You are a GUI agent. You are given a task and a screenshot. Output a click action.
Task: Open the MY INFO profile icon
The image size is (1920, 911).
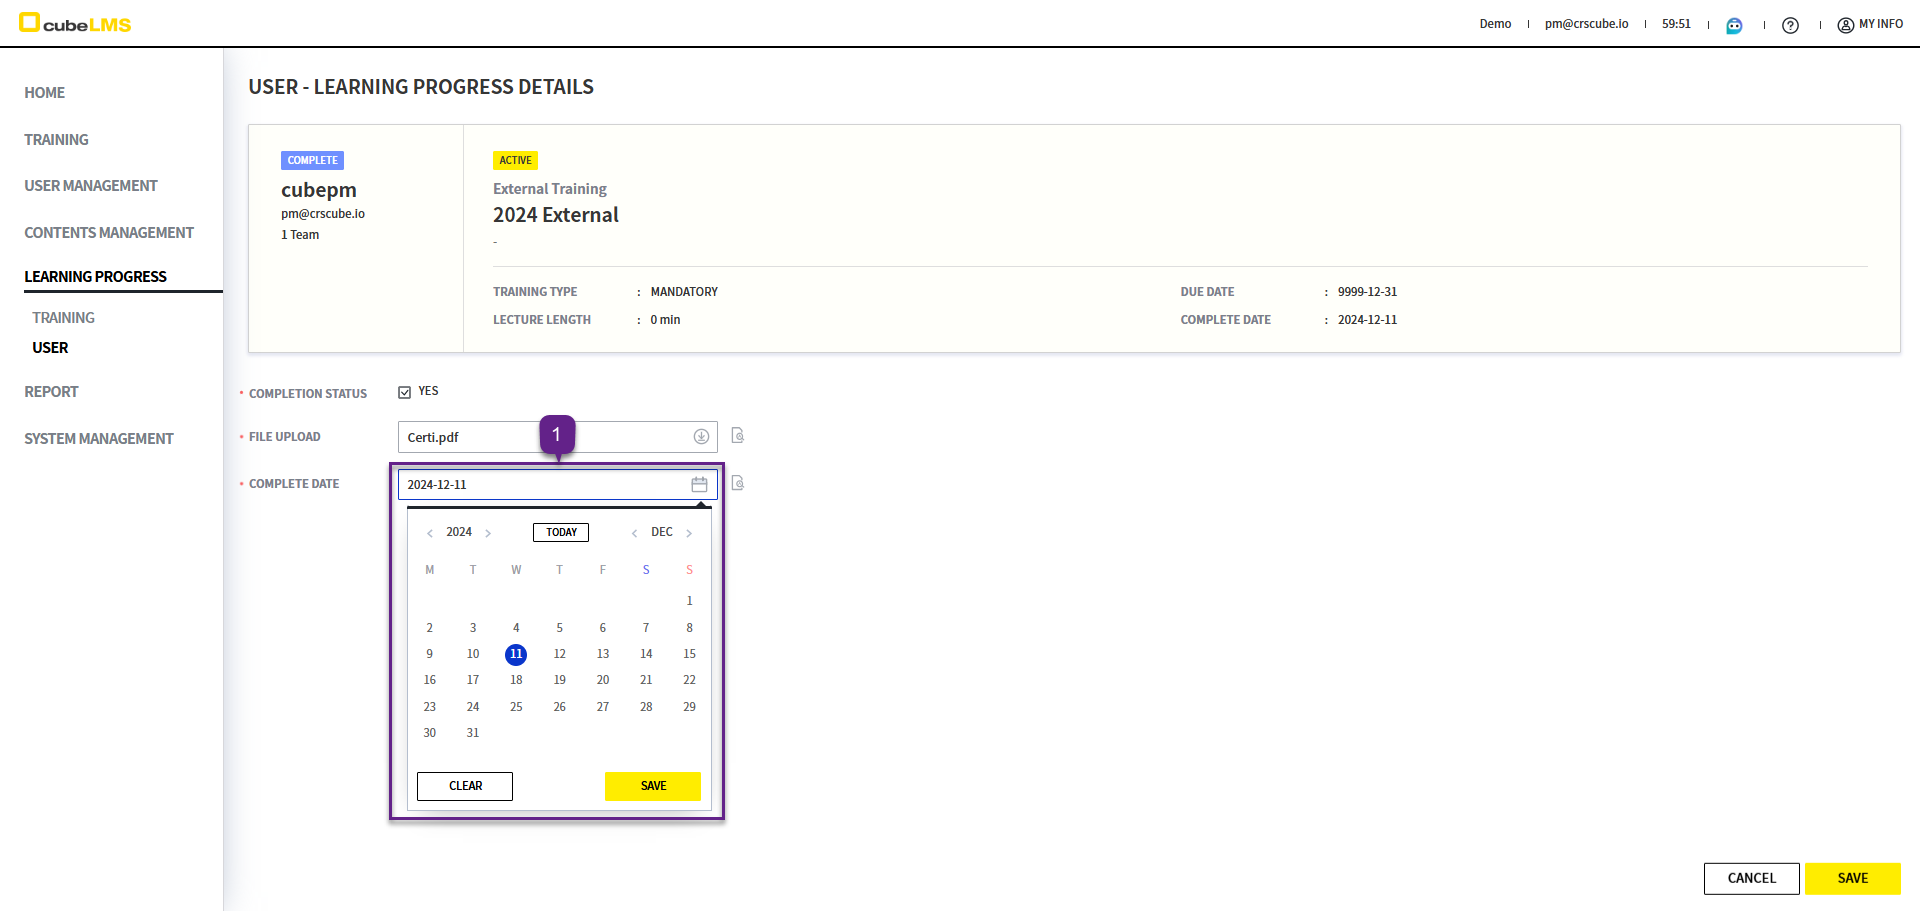1845,25
